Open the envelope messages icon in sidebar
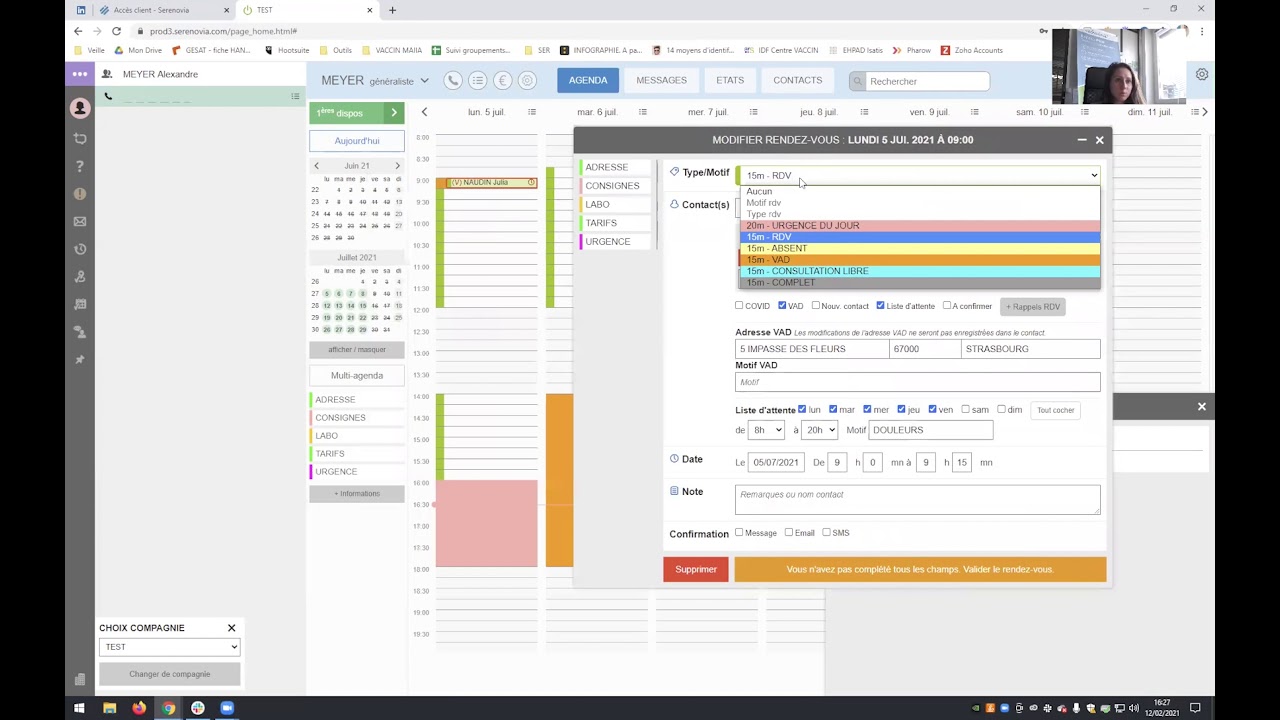 (80, 221)
